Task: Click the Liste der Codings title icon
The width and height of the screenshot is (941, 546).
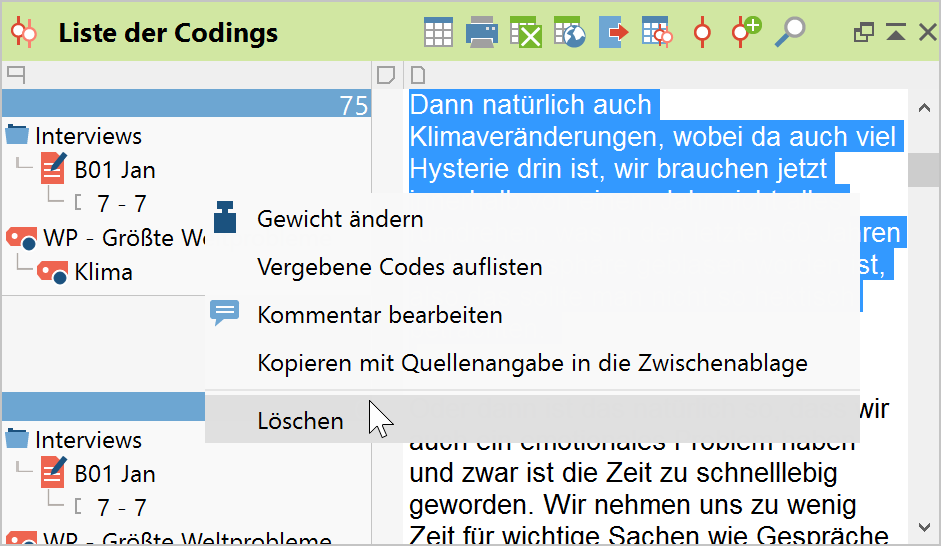Action: (24, 33)
